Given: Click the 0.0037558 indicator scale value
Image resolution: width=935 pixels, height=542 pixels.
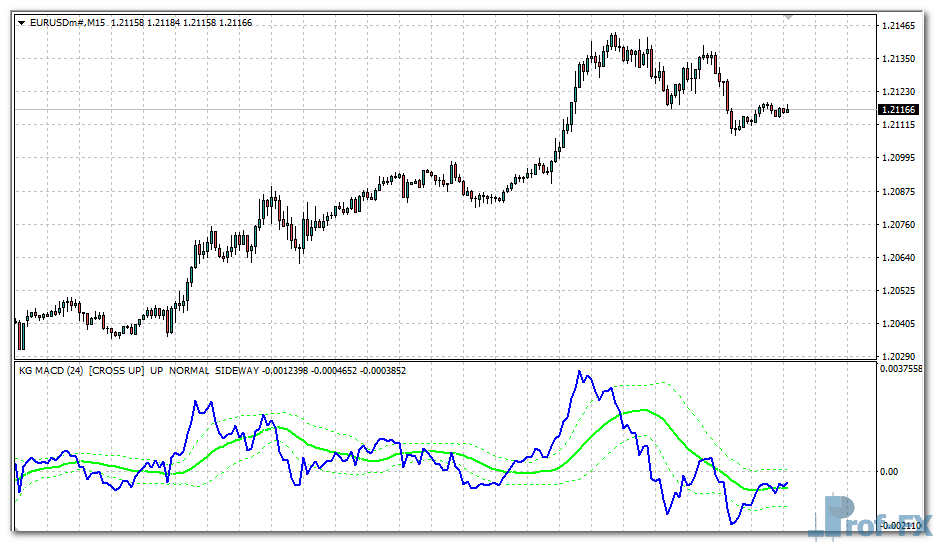Looking at the screenshot, I should pyautogui.click(x=903, y=368).
